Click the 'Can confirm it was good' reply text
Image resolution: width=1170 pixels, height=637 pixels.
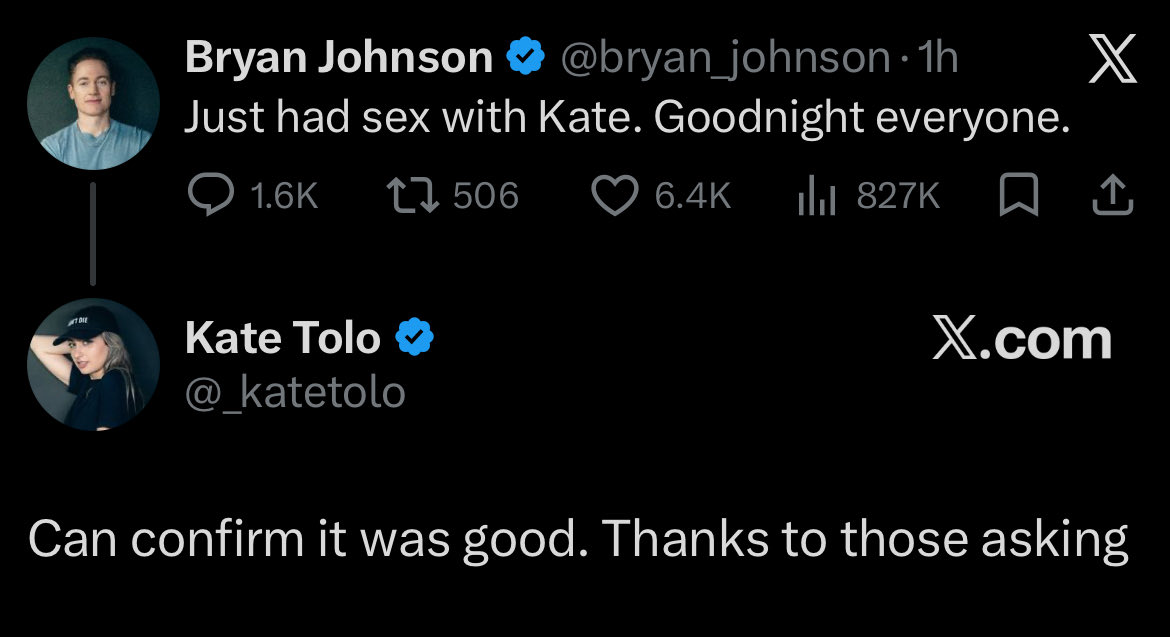pos(578,540)
